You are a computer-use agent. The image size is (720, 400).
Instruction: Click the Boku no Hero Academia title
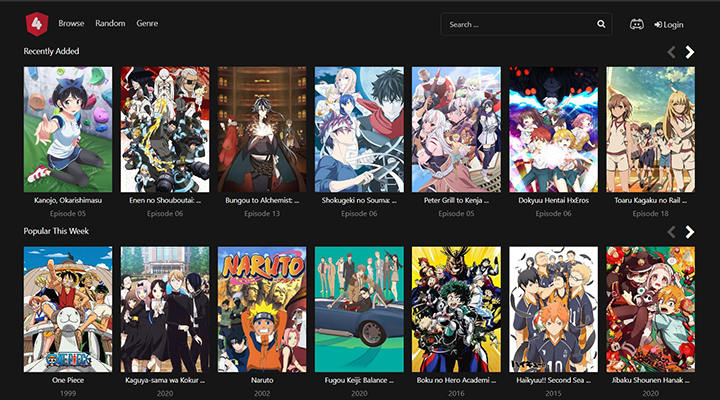coord(456,380)
